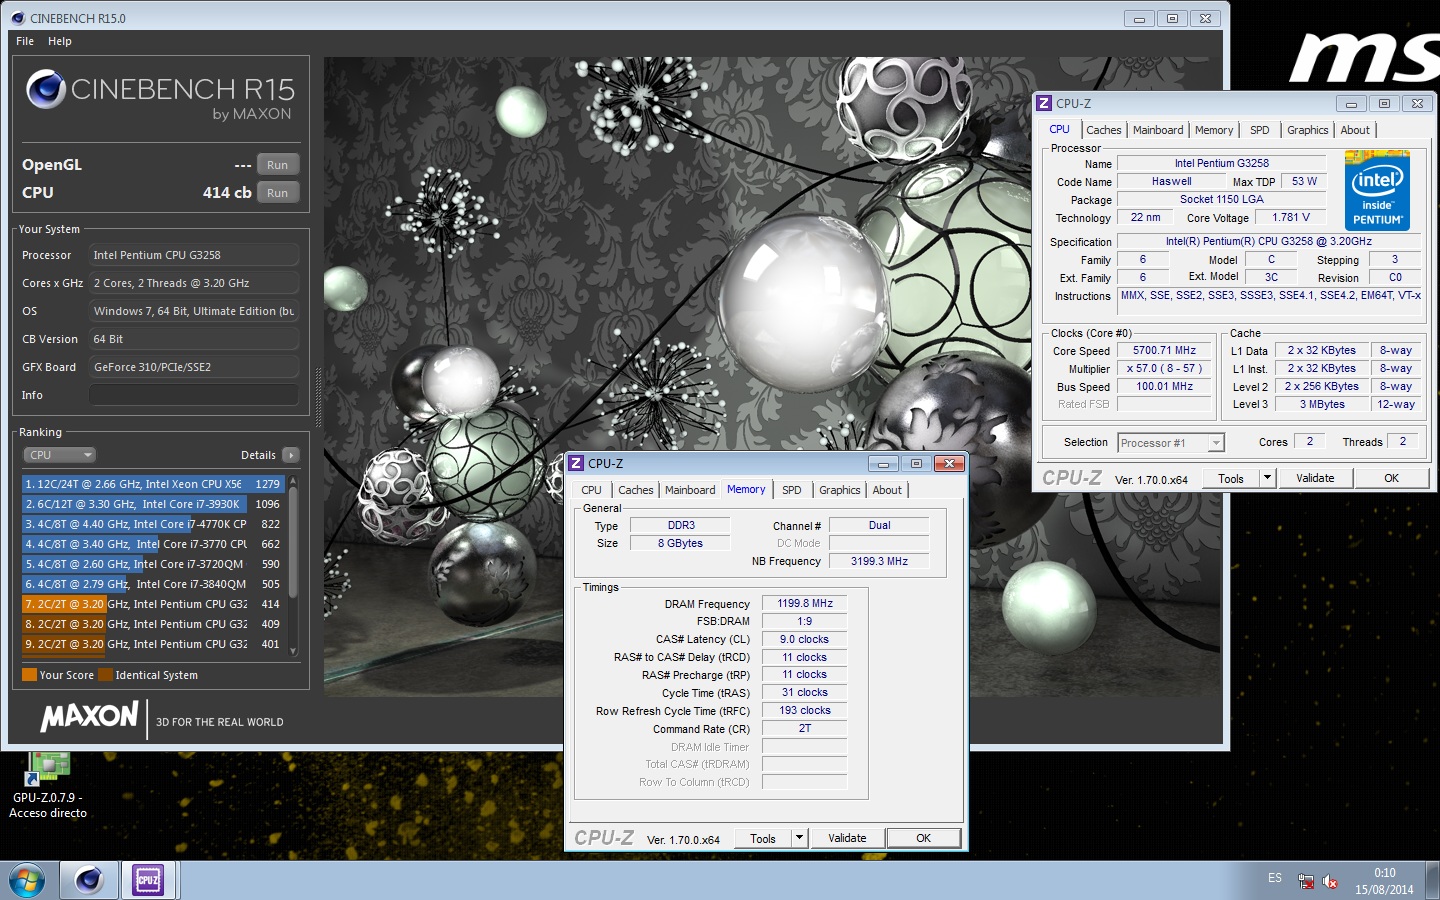
Task: Switch to SPD tab in memory window
Action: (x=792, y=490)
